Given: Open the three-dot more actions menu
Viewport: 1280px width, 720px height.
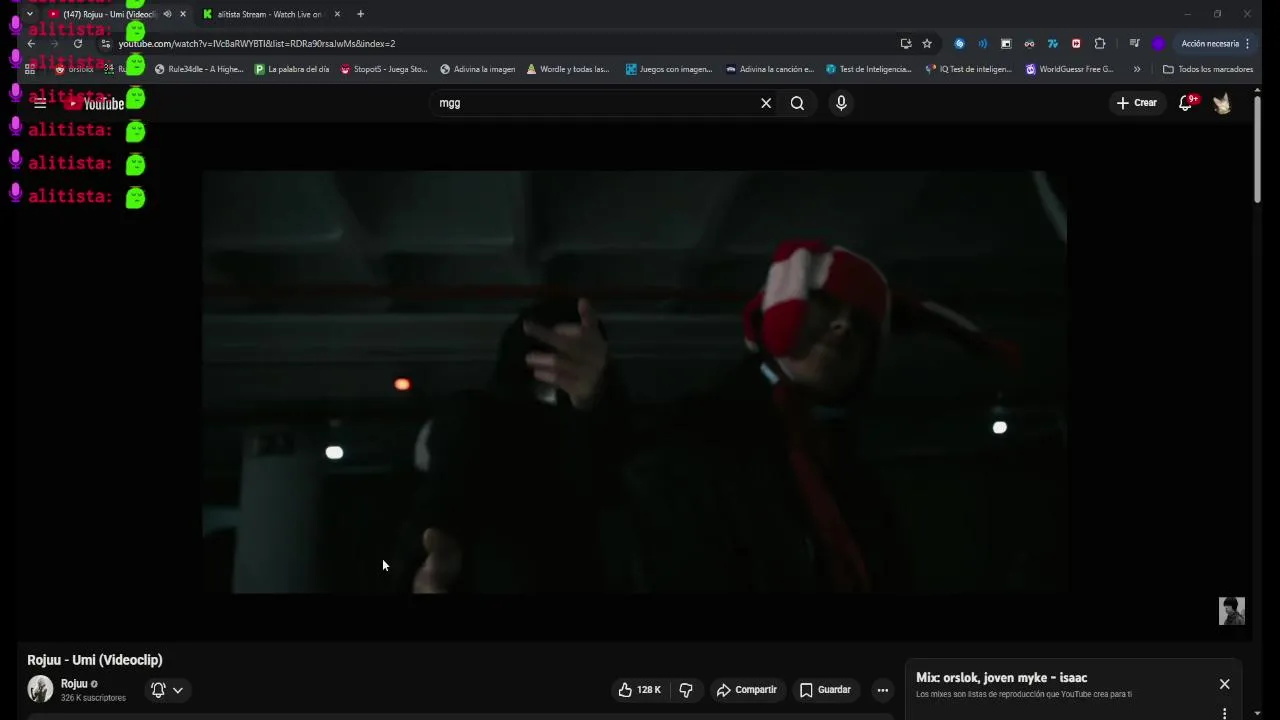Looking at the screenshot, I should click(x=882, y=690).
